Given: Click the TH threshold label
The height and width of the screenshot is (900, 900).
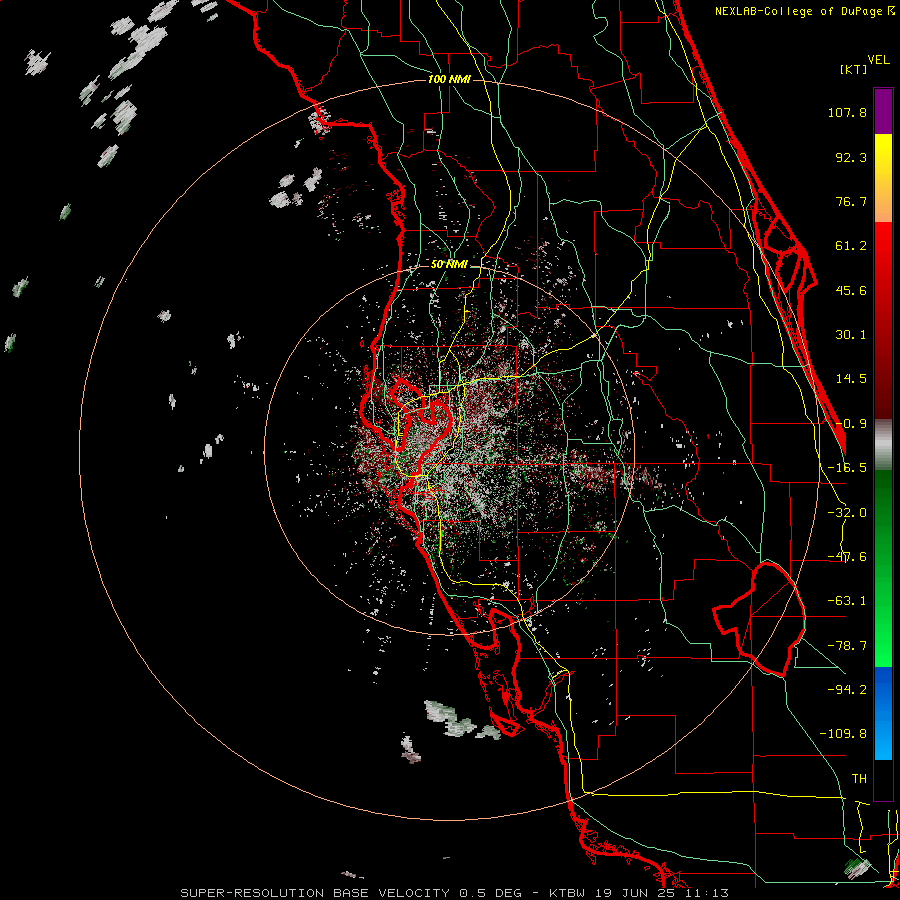Looking at the screenshot, I should (859, 778).
